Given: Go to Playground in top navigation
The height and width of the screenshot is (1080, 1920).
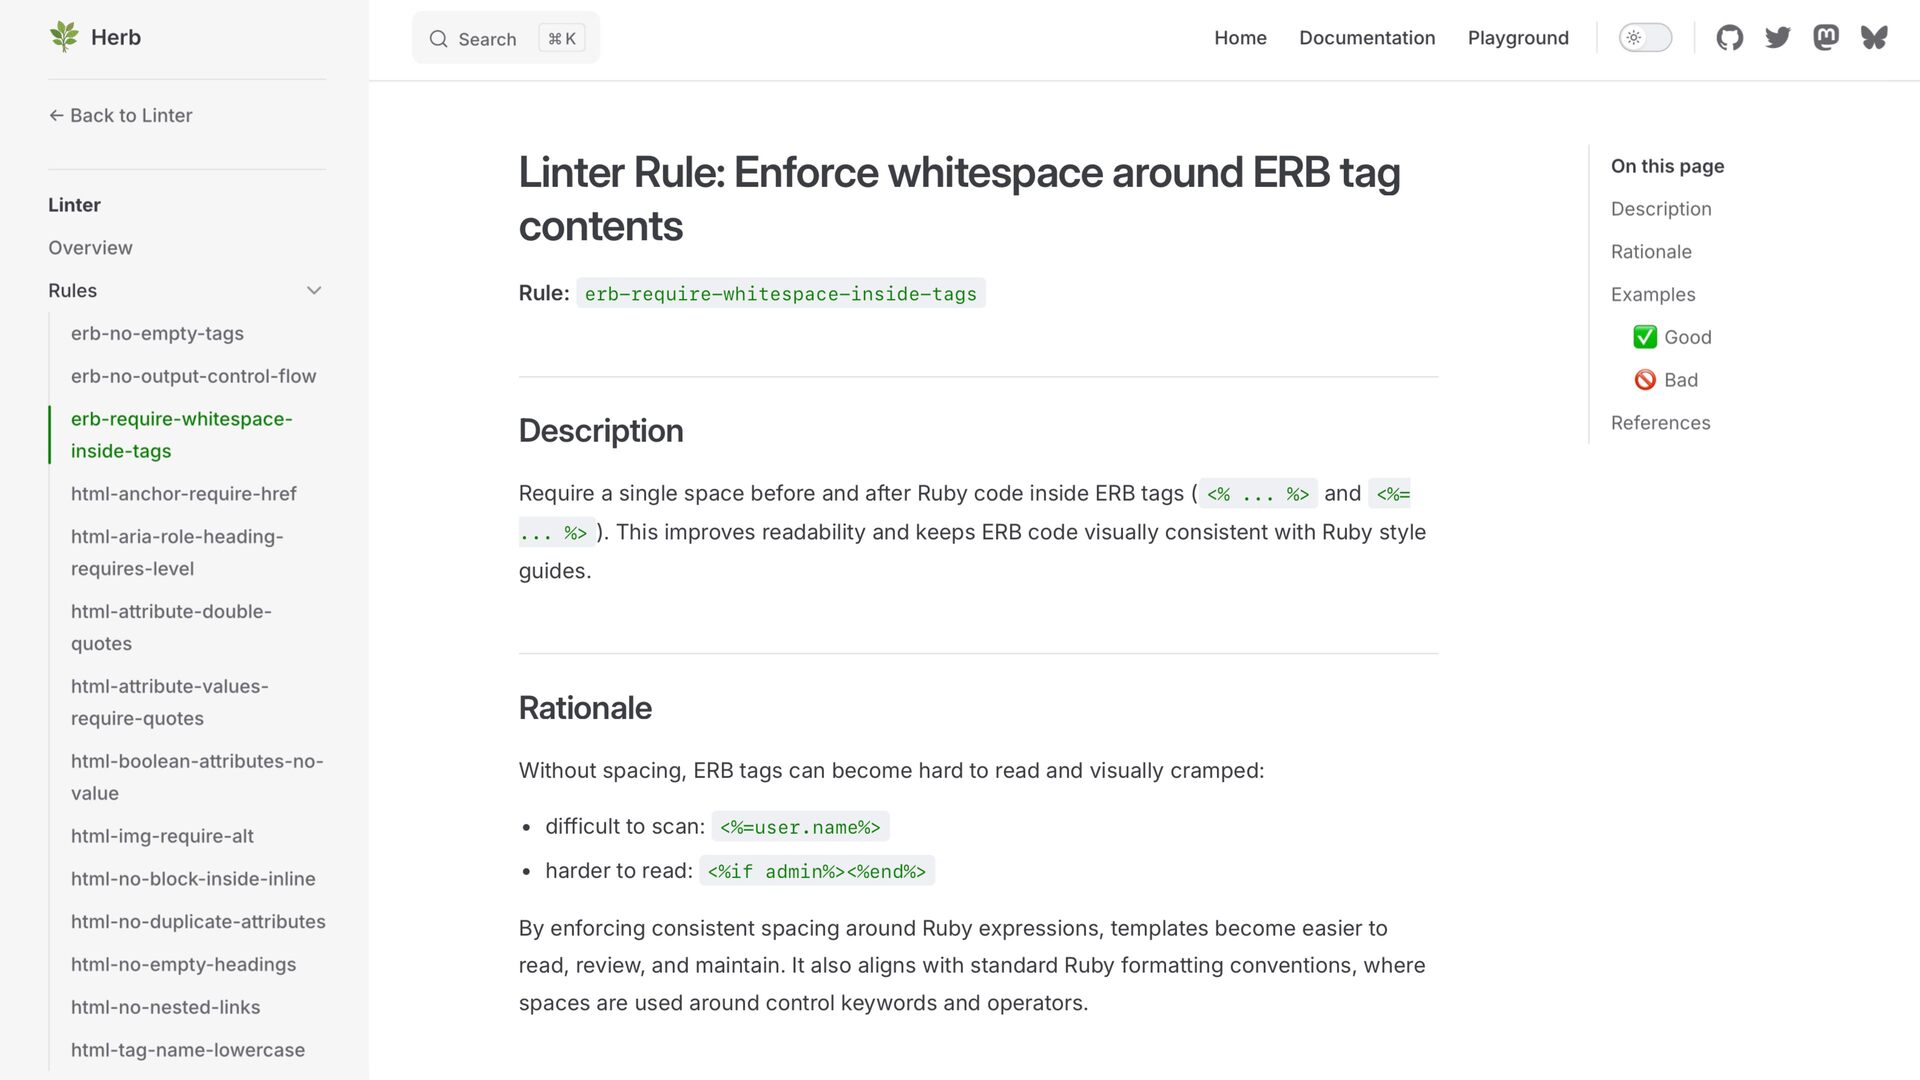Looking at the screenshot, I should click(x=1517, y=38).
